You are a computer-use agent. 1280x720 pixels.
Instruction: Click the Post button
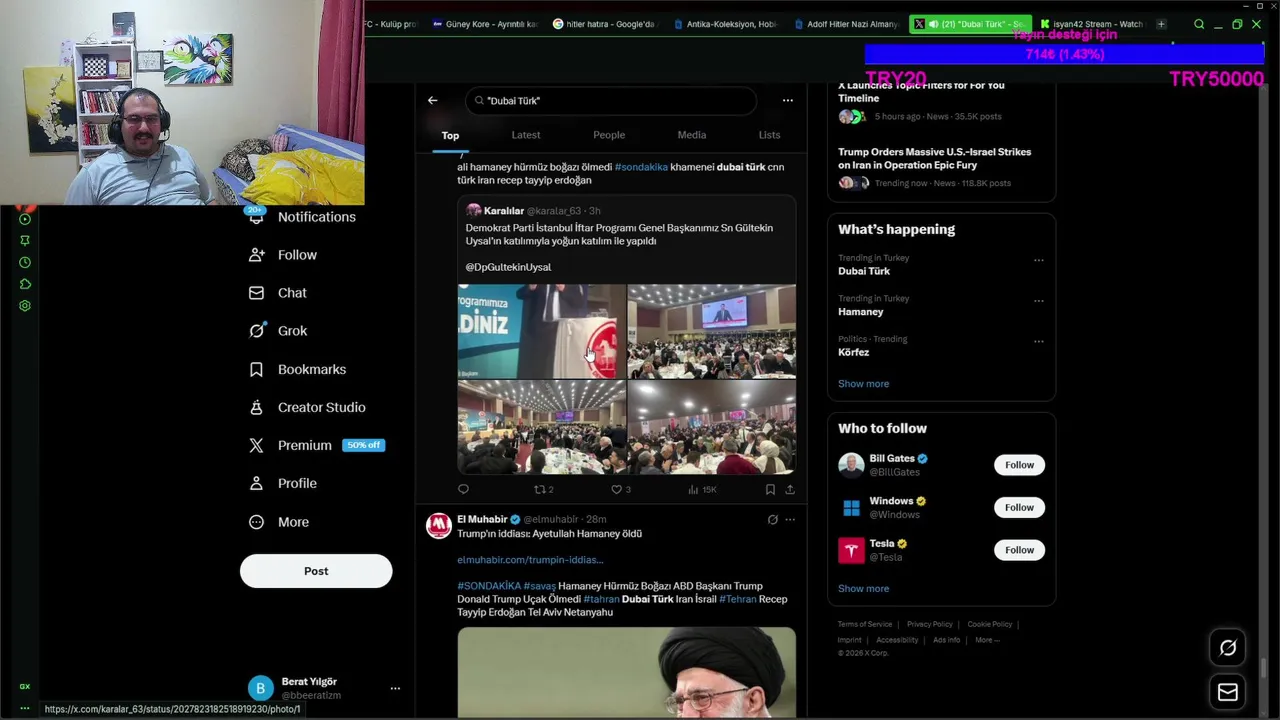click(316, 571)
